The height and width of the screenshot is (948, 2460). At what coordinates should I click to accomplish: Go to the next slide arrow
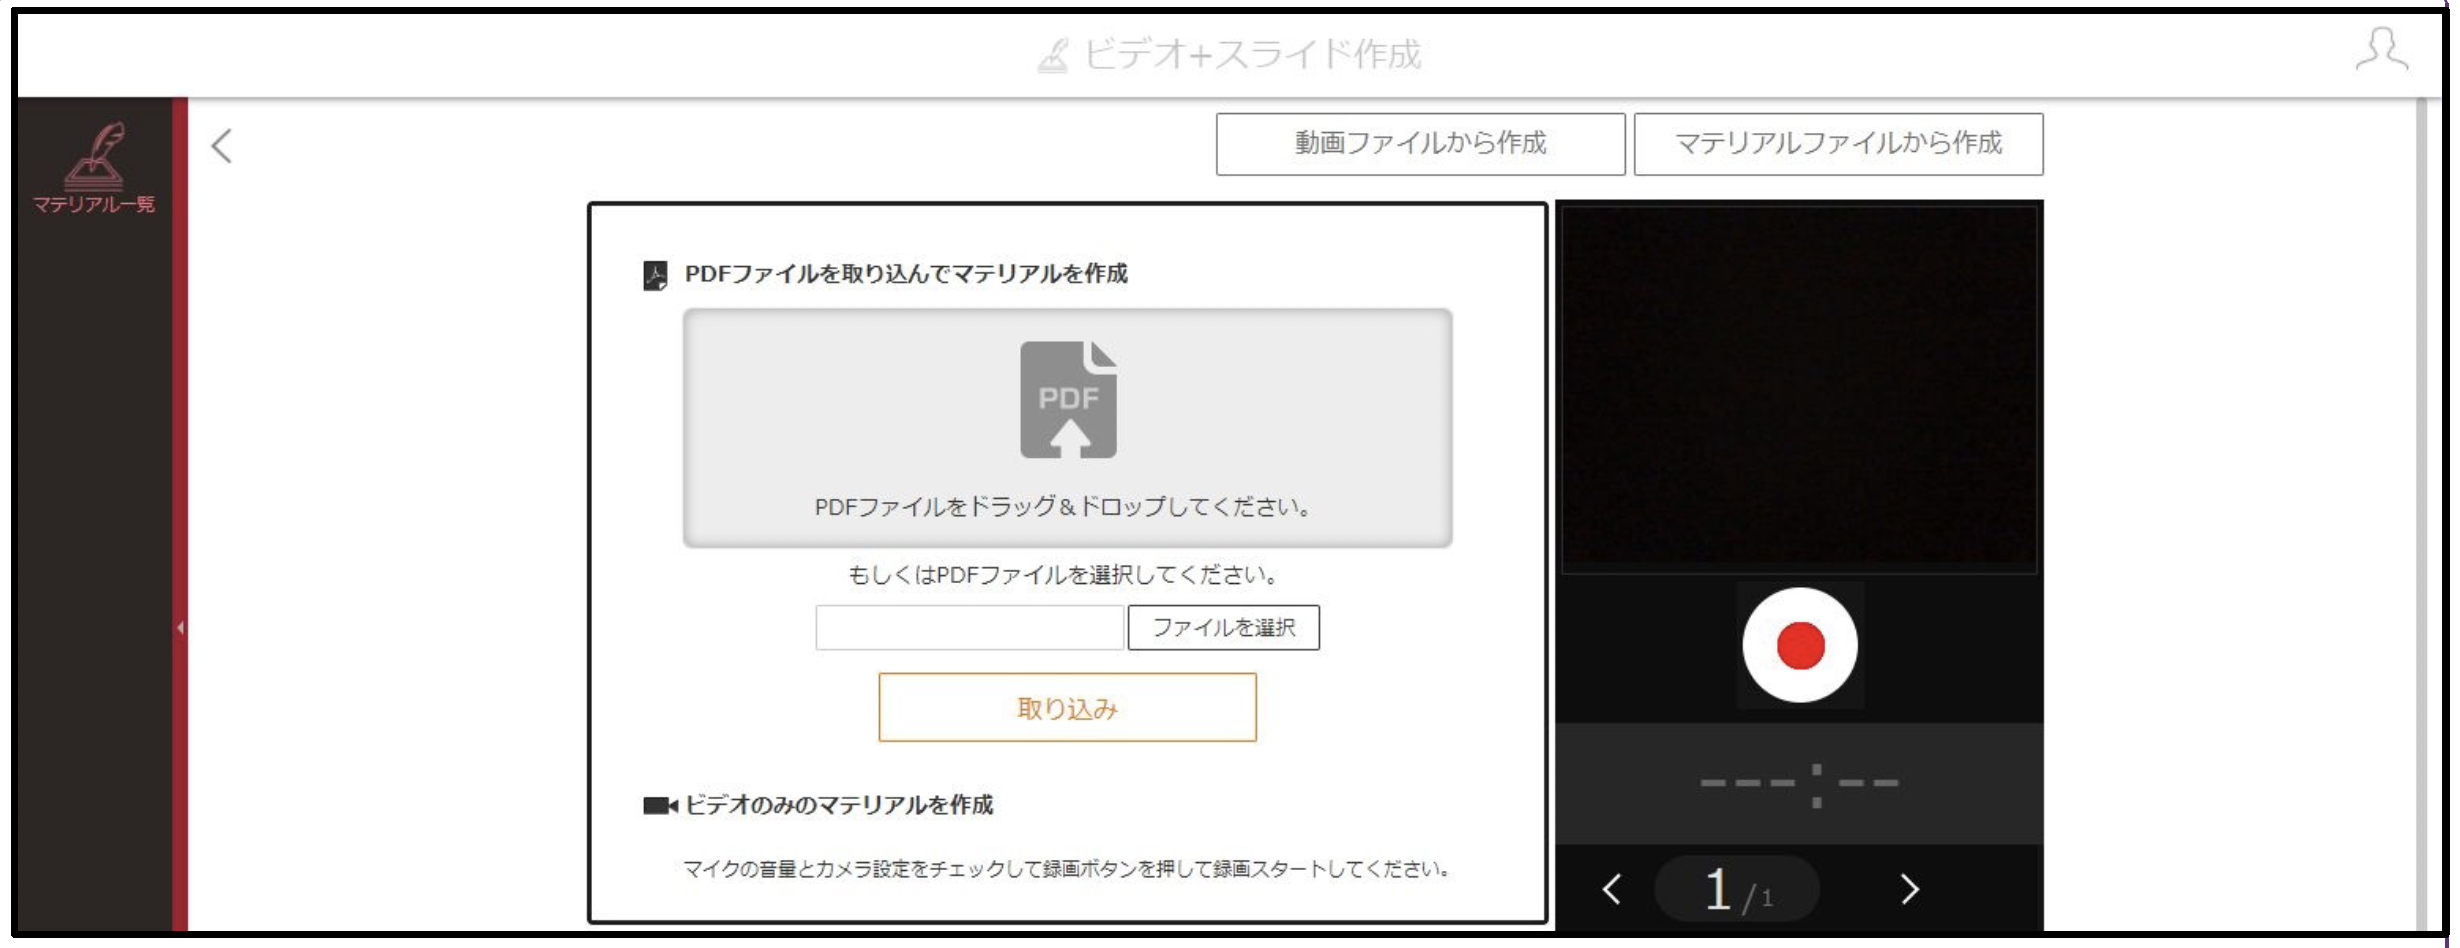pyautogui.click(x=1909, y=889)
